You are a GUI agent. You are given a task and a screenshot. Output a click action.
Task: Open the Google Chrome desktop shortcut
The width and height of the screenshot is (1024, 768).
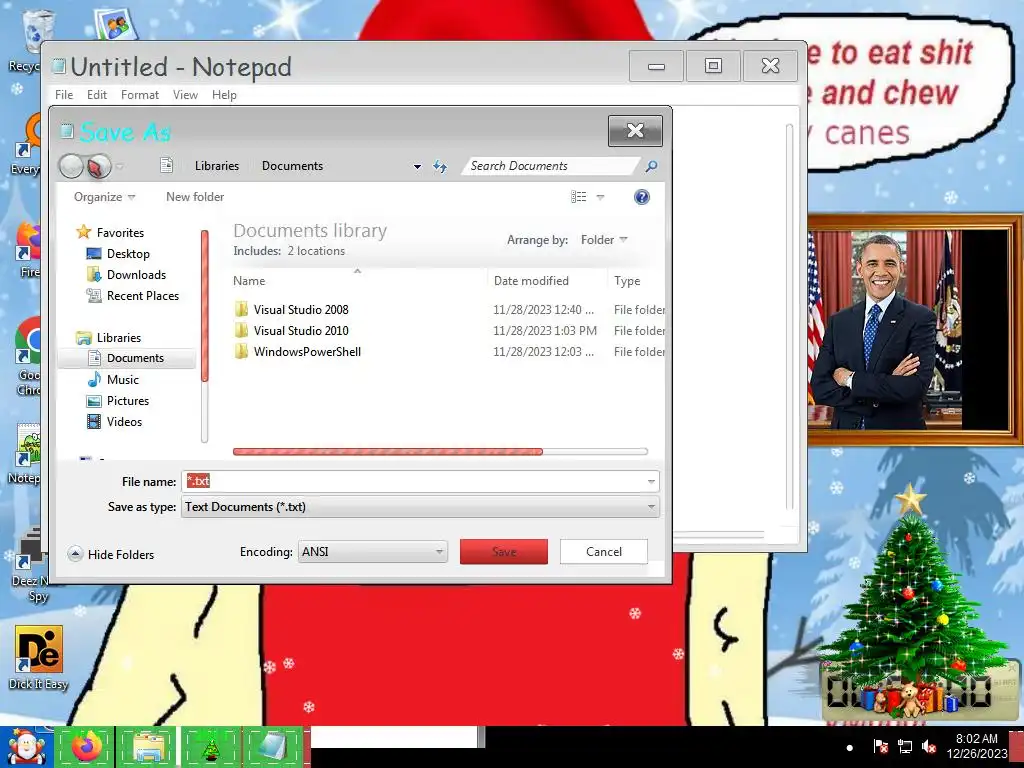pos(28,356)
